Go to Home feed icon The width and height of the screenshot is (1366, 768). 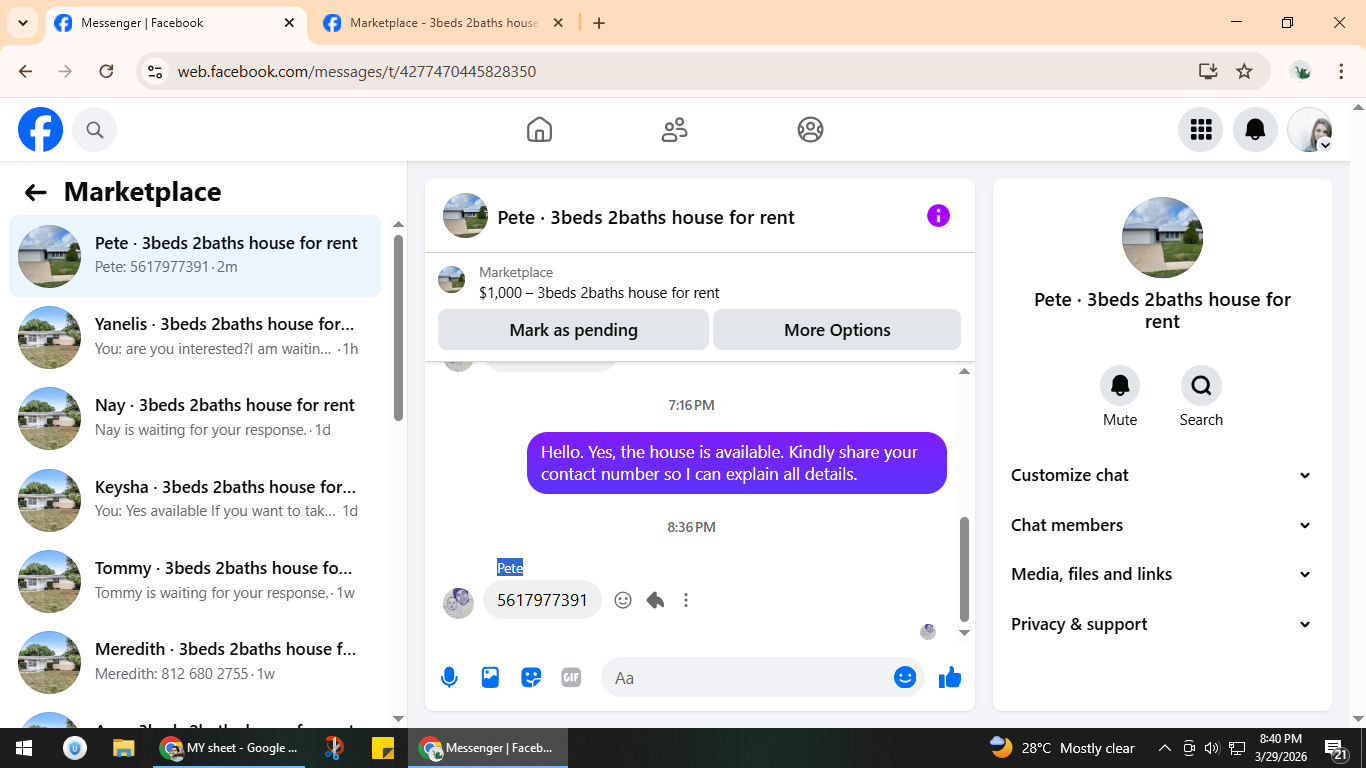539,130
